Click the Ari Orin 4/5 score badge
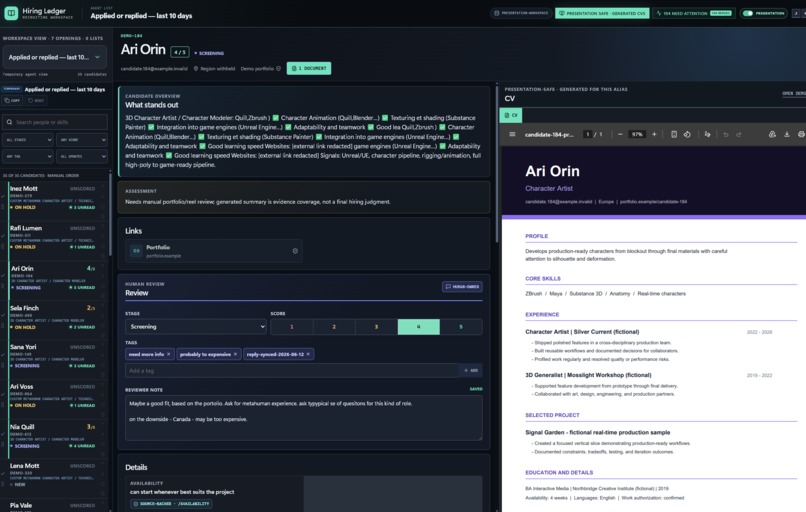Screen dimensions: 806x512 pyautogui.click(x=180, y=52)
